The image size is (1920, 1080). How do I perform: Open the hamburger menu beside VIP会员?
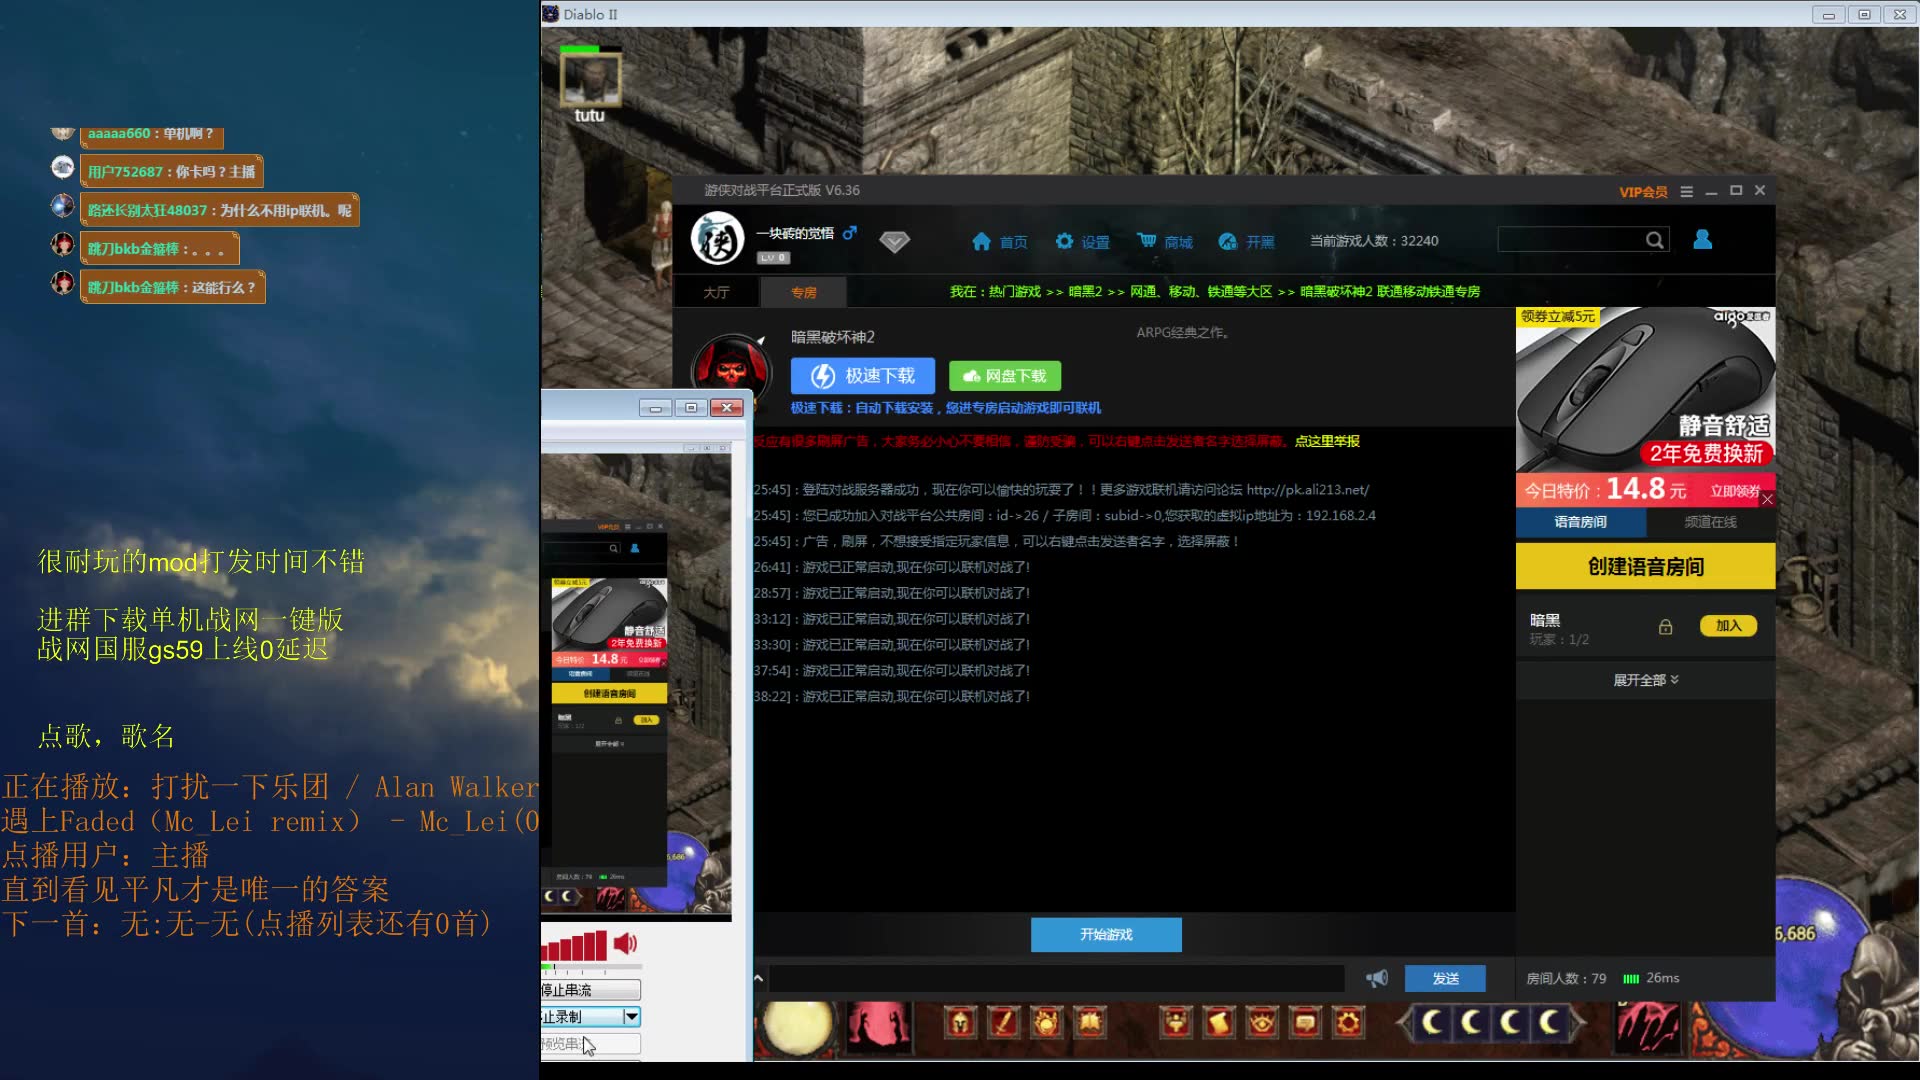pos(1686,191)
